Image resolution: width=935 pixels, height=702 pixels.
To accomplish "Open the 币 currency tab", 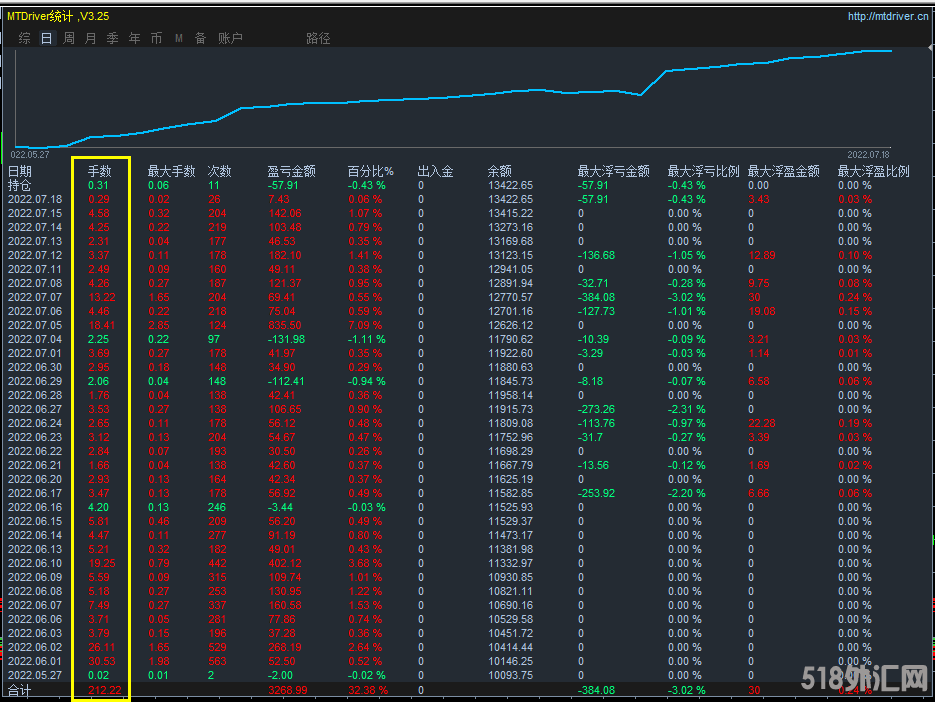I will 156,39.
